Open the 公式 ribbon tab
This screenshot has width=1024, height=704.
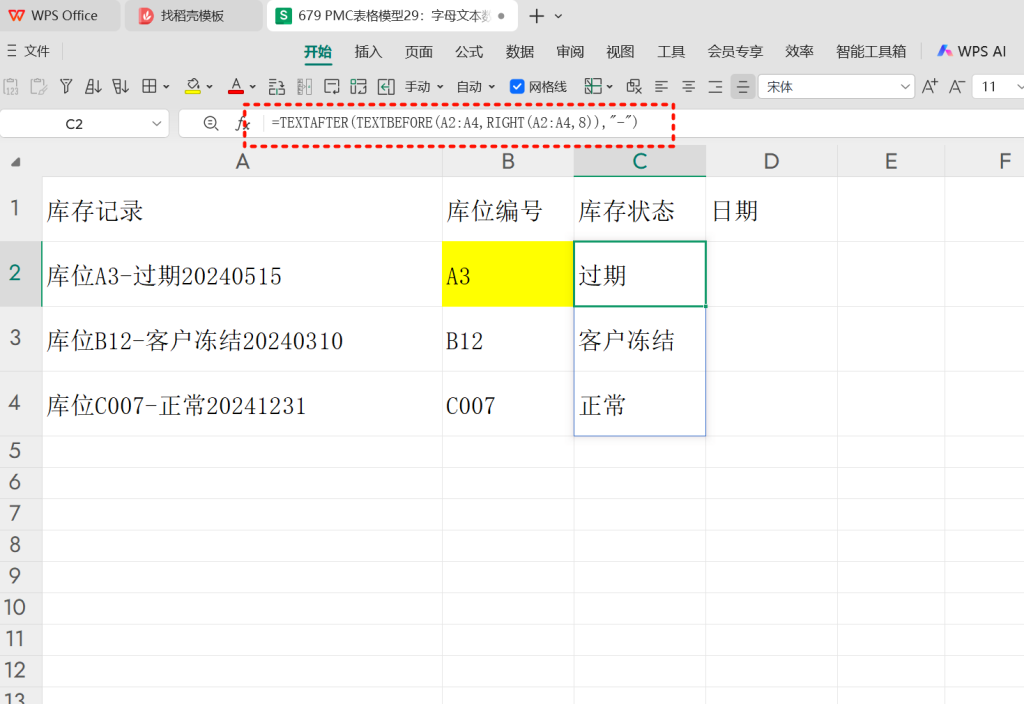click(469, 52)
